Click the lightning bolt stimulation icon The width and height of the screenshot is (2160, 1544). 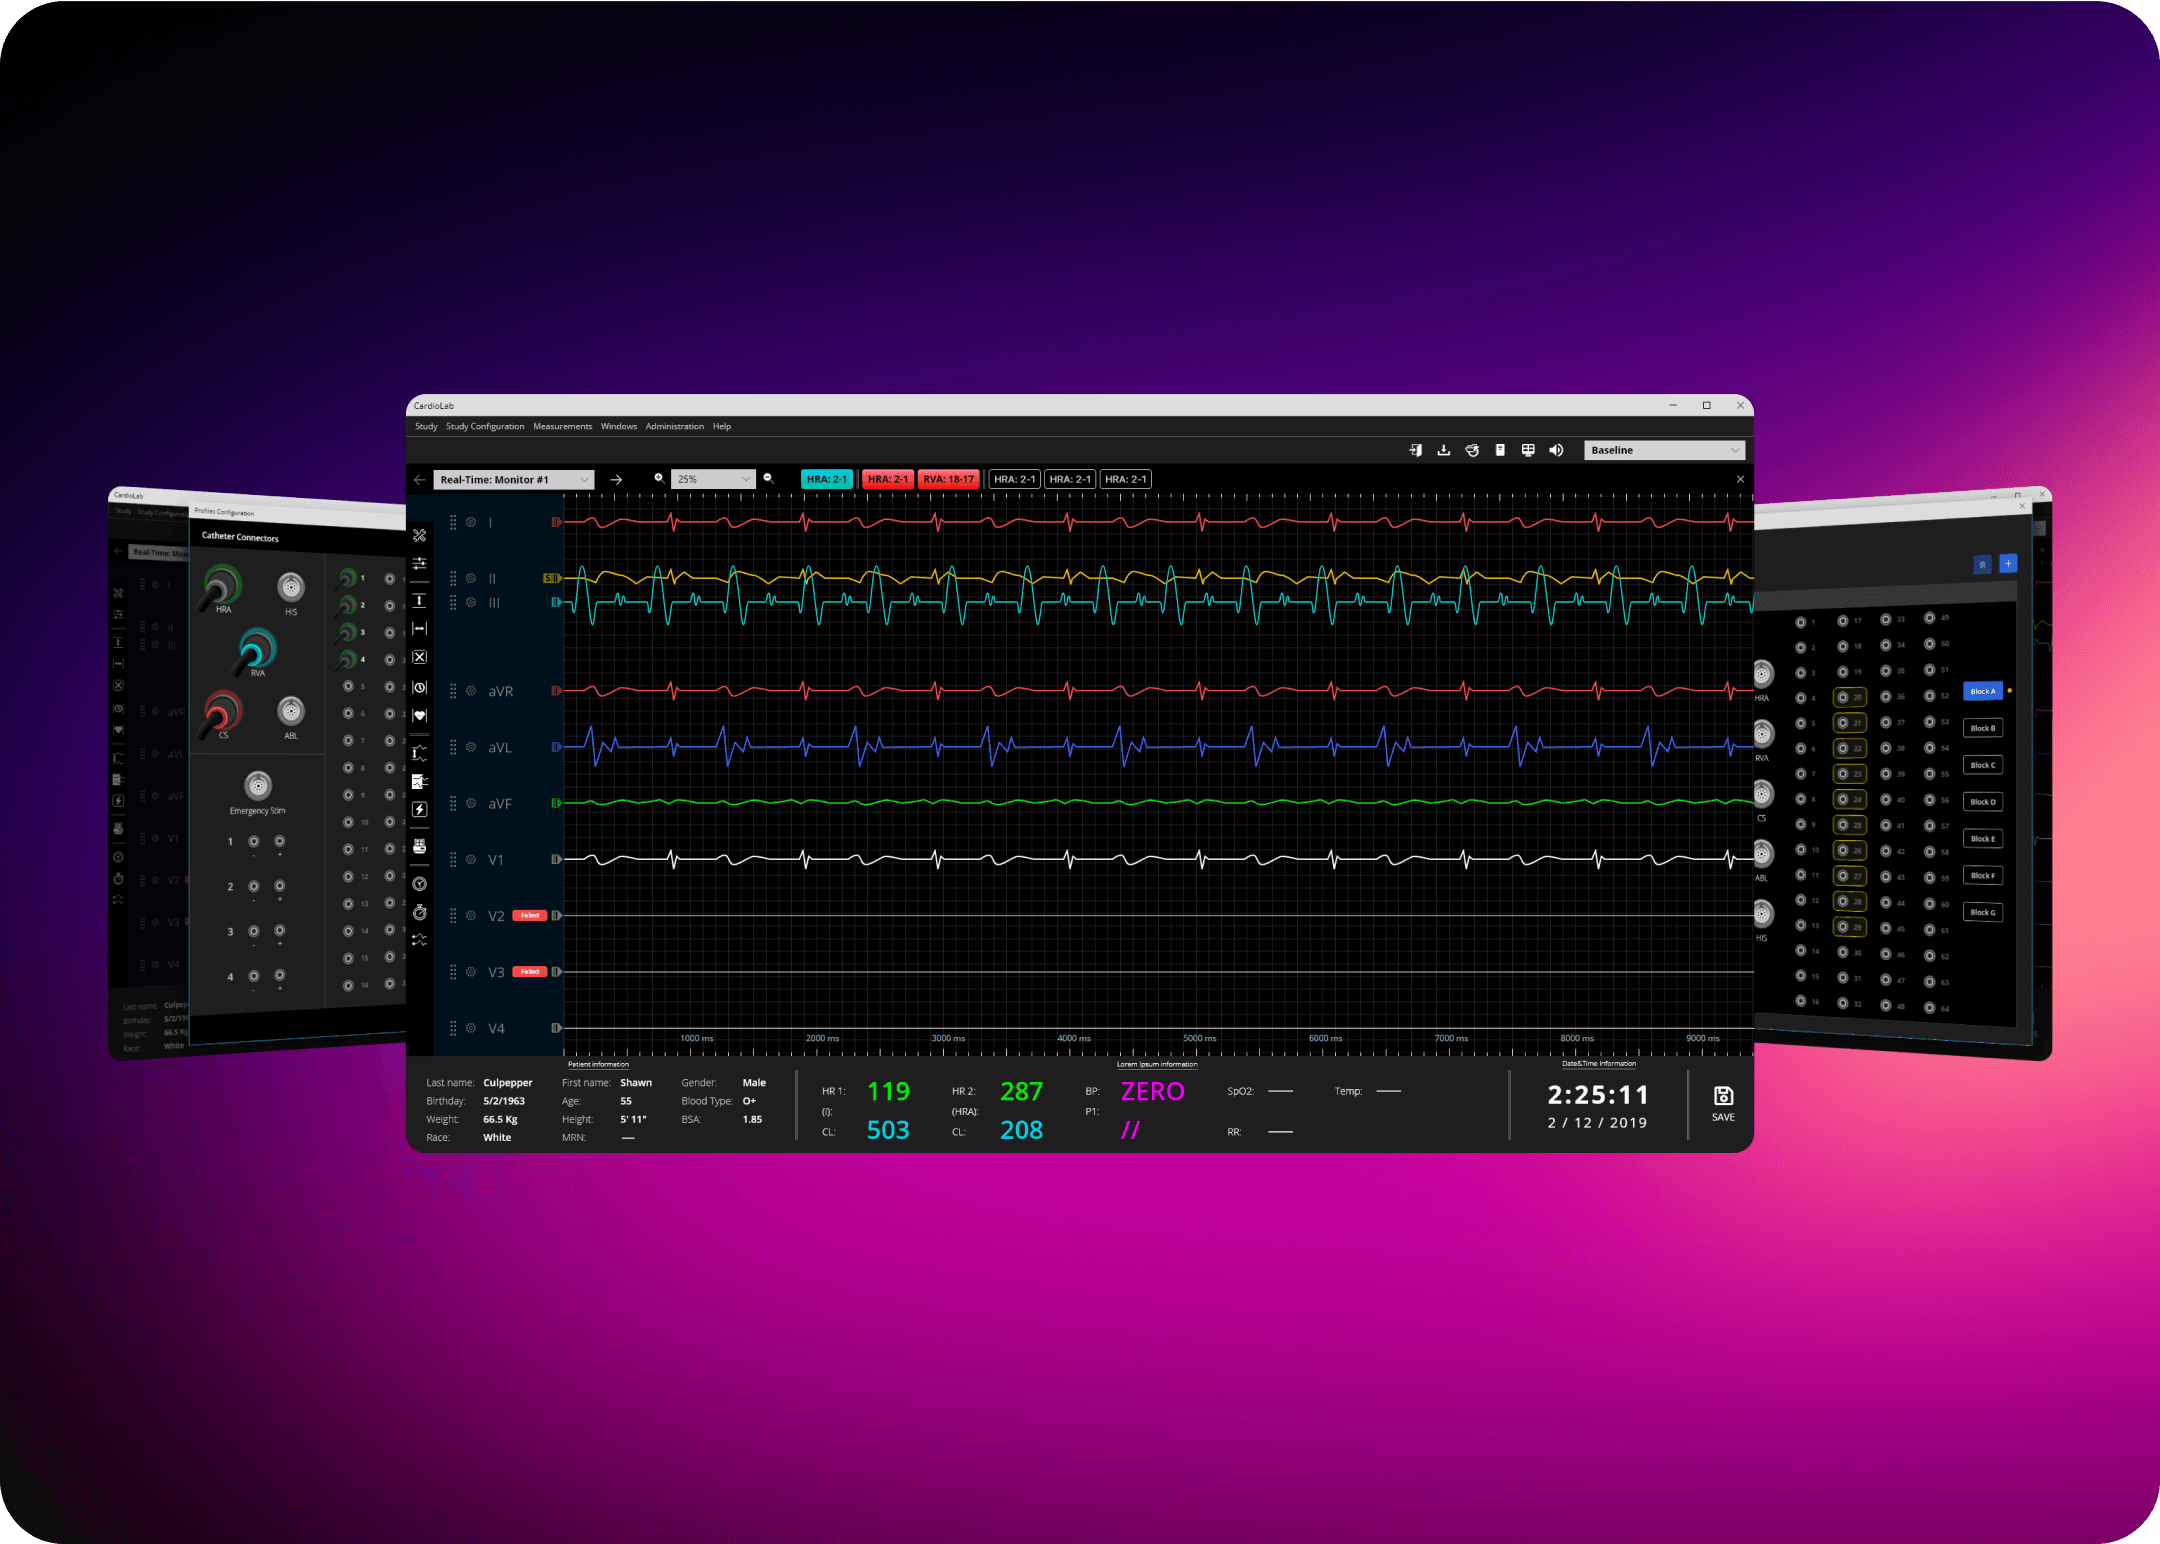[x=420, y=809]
